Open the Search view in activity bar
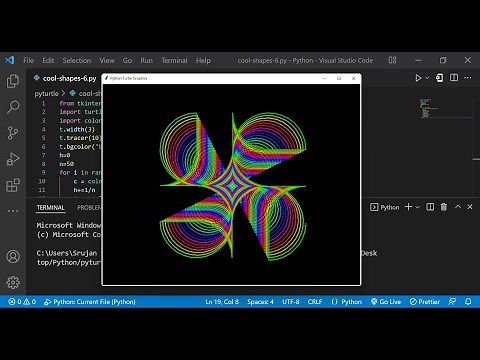Viewport: 480px width, 360px height. pyautogui.click(x=13, y=107)
